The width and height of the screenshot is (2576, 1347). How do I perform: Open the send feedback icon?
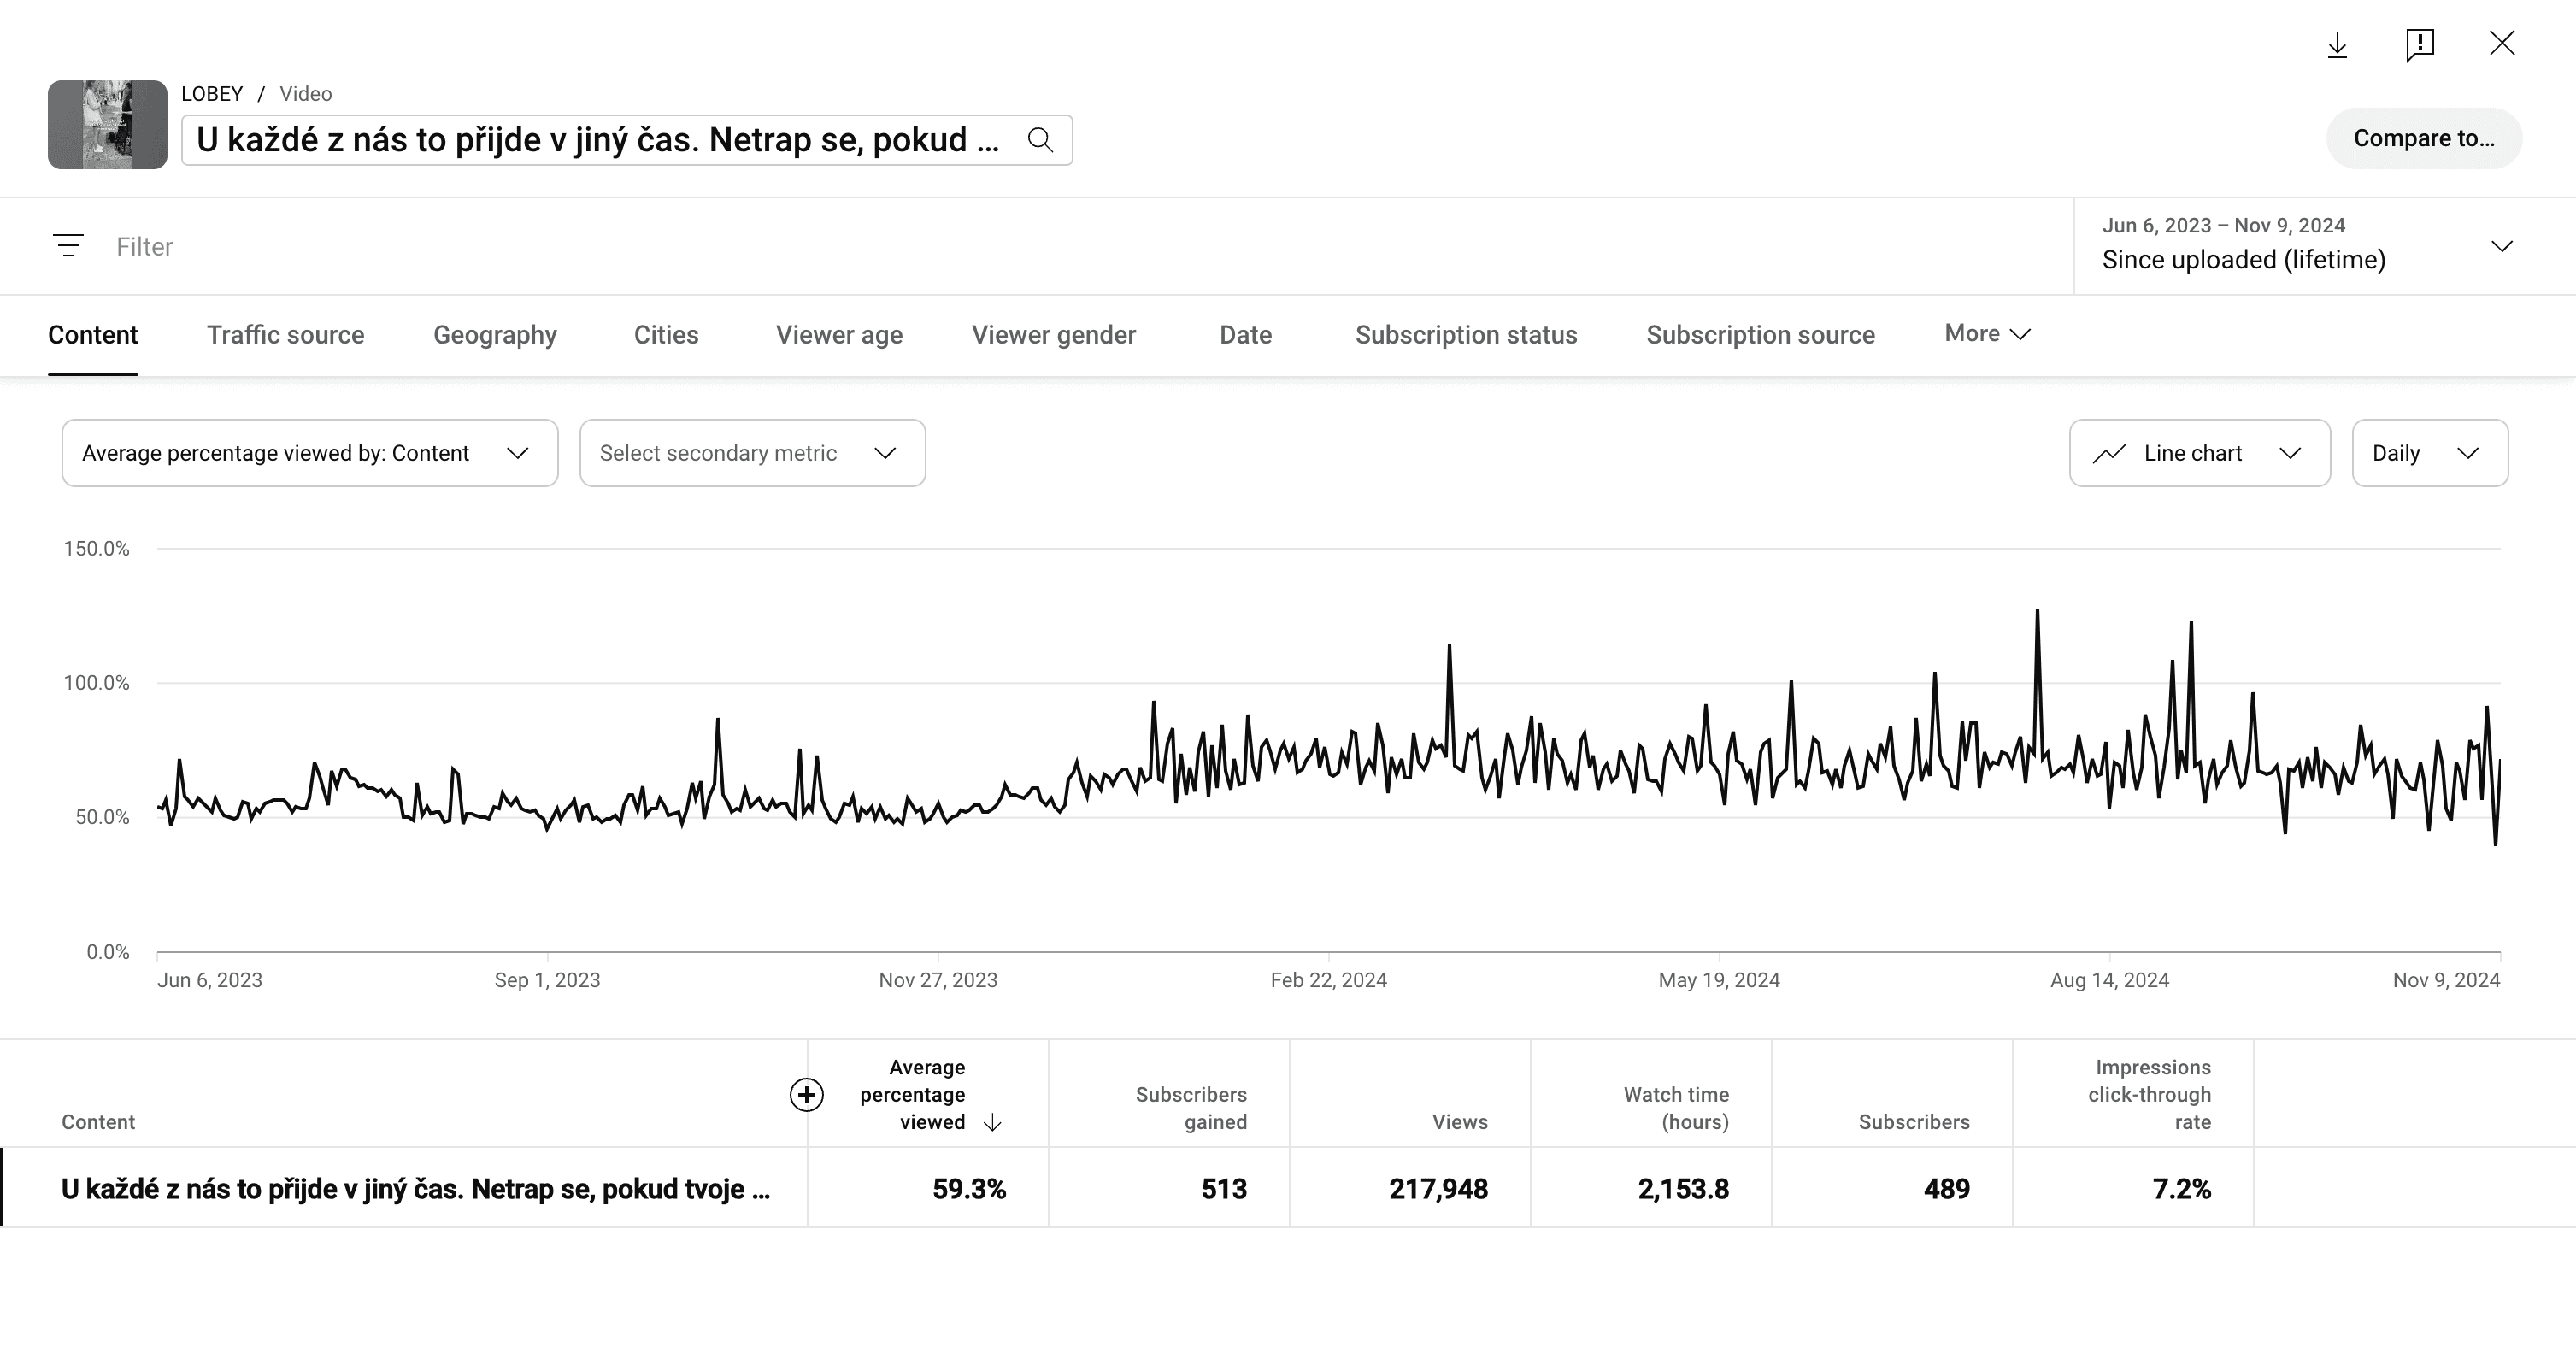pos(2419,45)
